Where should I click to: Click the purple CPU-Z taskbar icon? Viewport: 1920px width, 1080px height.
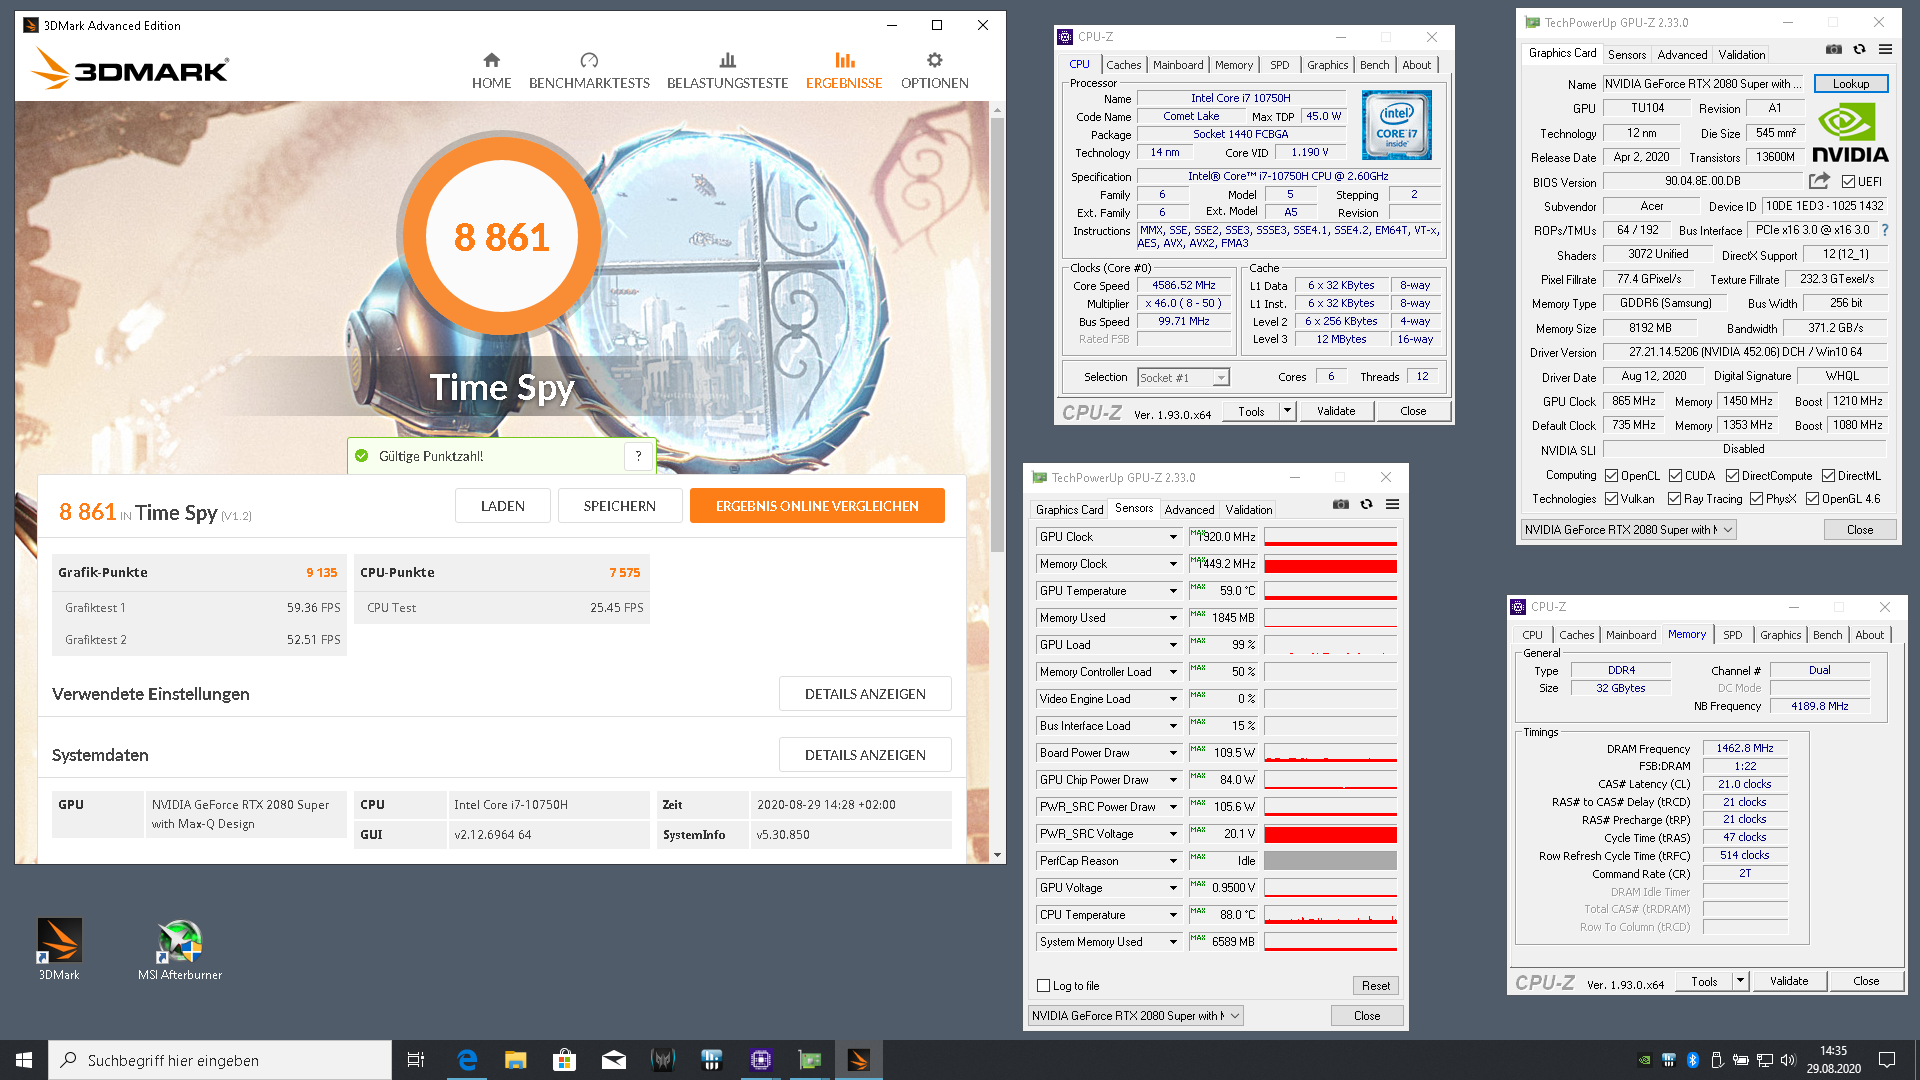point(761,1060)
